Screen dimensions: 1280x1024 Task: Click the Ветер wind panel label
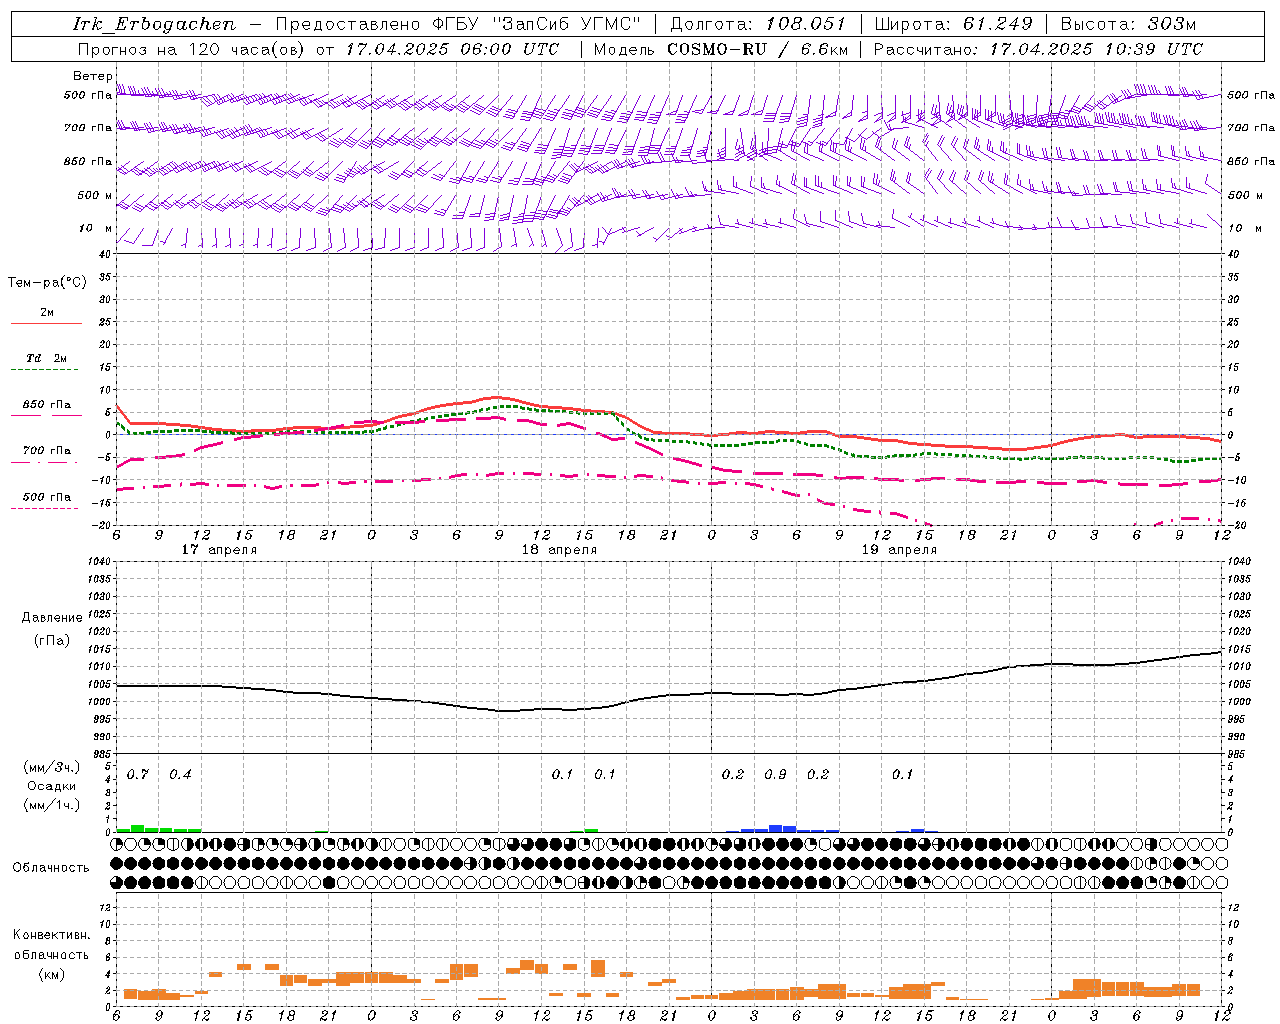(x=92, y=76)
